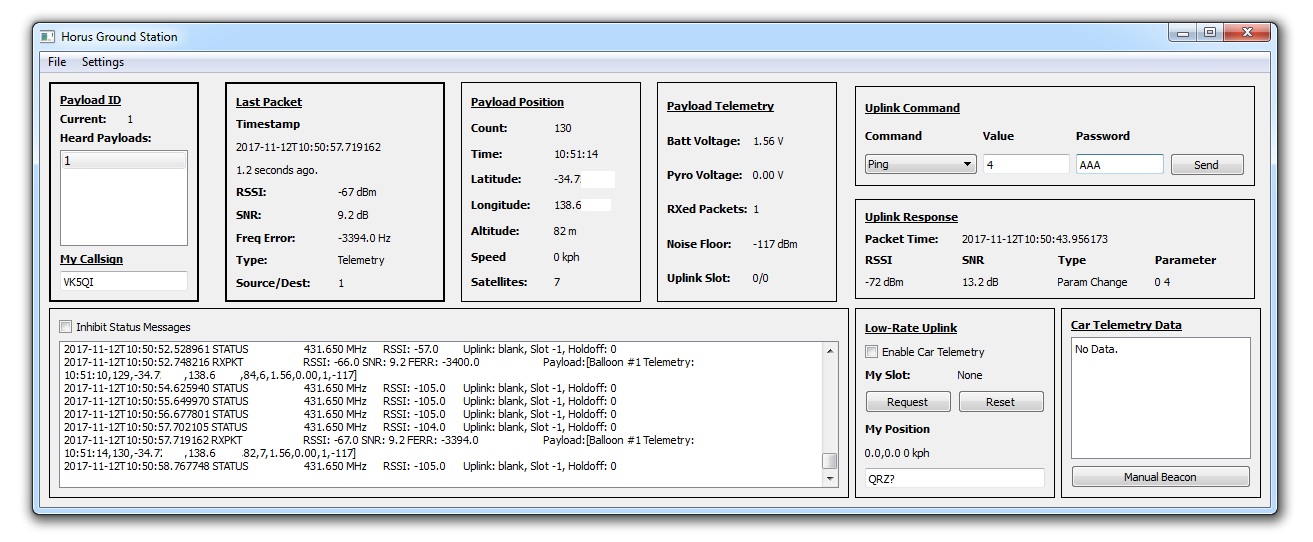This screenshot has height=542, width=1313.
Task: Click the Satellites value 7
Action: point(557,282)
